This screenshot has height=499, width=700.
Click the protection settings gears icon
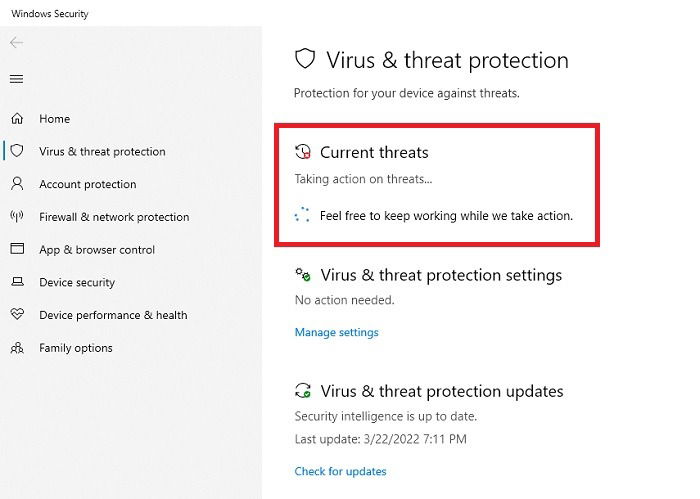coord(303,274)
